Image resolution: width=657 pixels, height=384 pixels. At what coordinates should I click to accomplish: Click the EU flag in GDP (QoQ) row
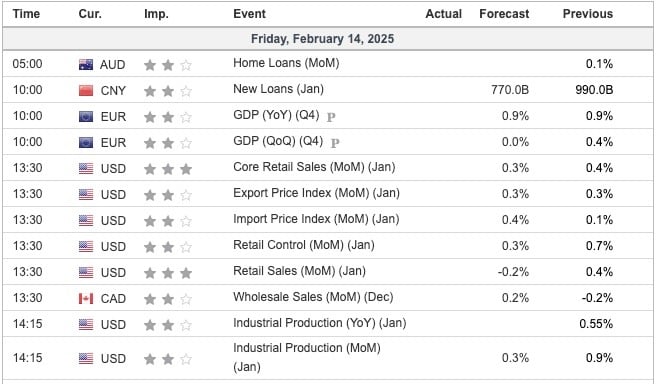tap(86, 143)
